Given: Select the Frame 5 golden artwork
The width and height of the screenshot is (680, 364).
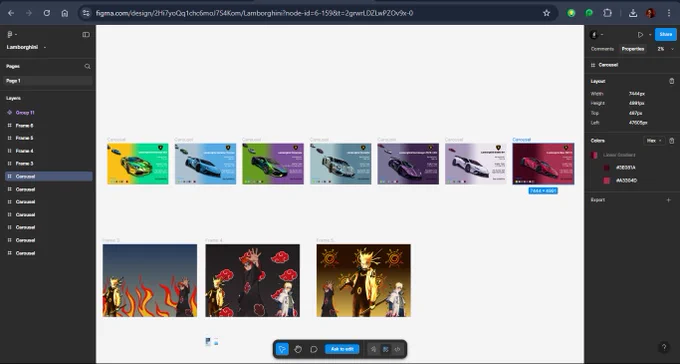Looking at the screenshot, I should (x=363, y=280).
